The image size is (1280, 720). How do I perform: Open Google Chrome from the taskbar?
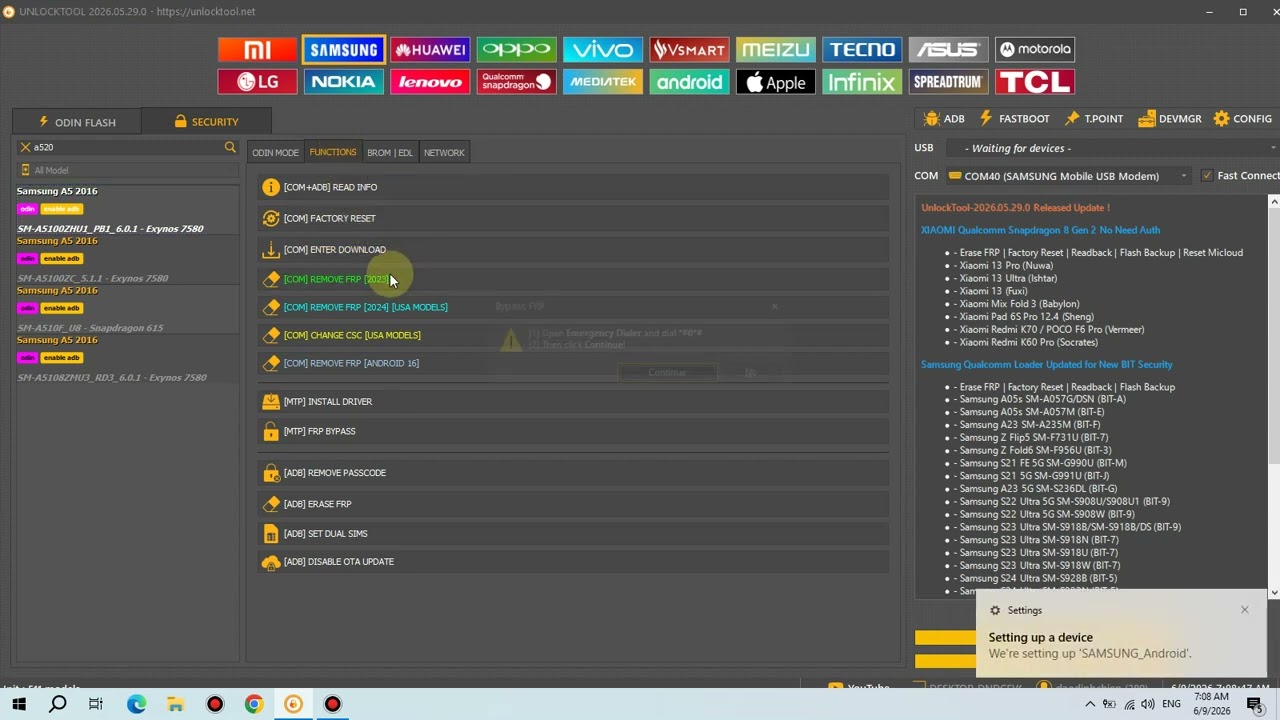[x=254, y=705]
